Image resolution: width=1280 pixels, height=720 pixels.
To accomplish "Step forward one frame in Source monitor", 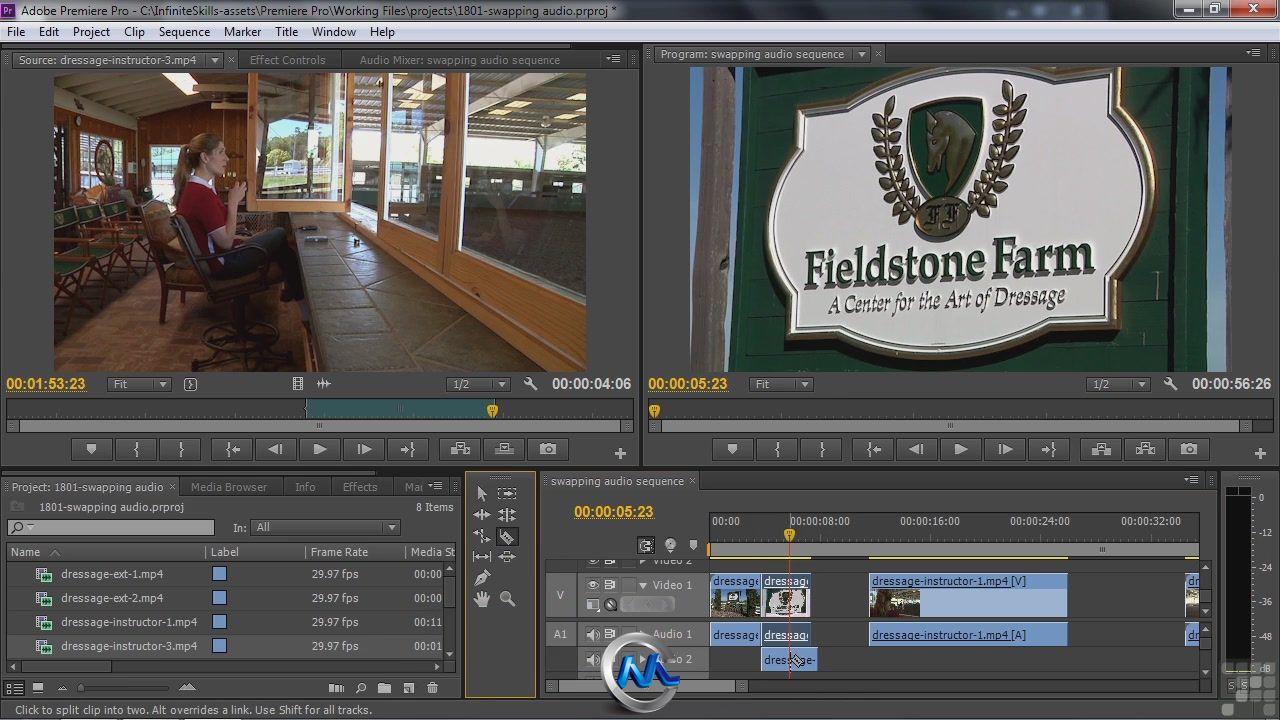I will [364, 450].
